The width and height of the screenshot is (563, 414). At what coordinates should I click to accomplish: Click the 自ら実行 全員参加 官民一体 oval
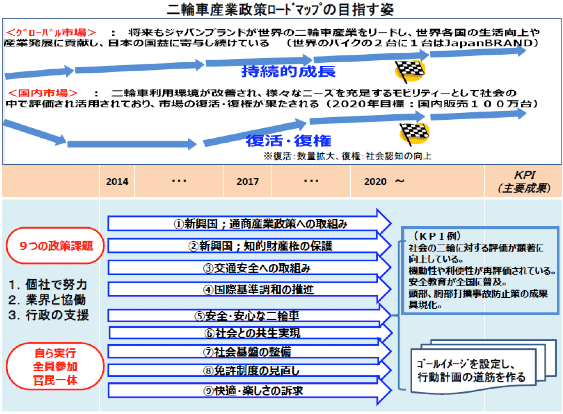coord(55,367)
